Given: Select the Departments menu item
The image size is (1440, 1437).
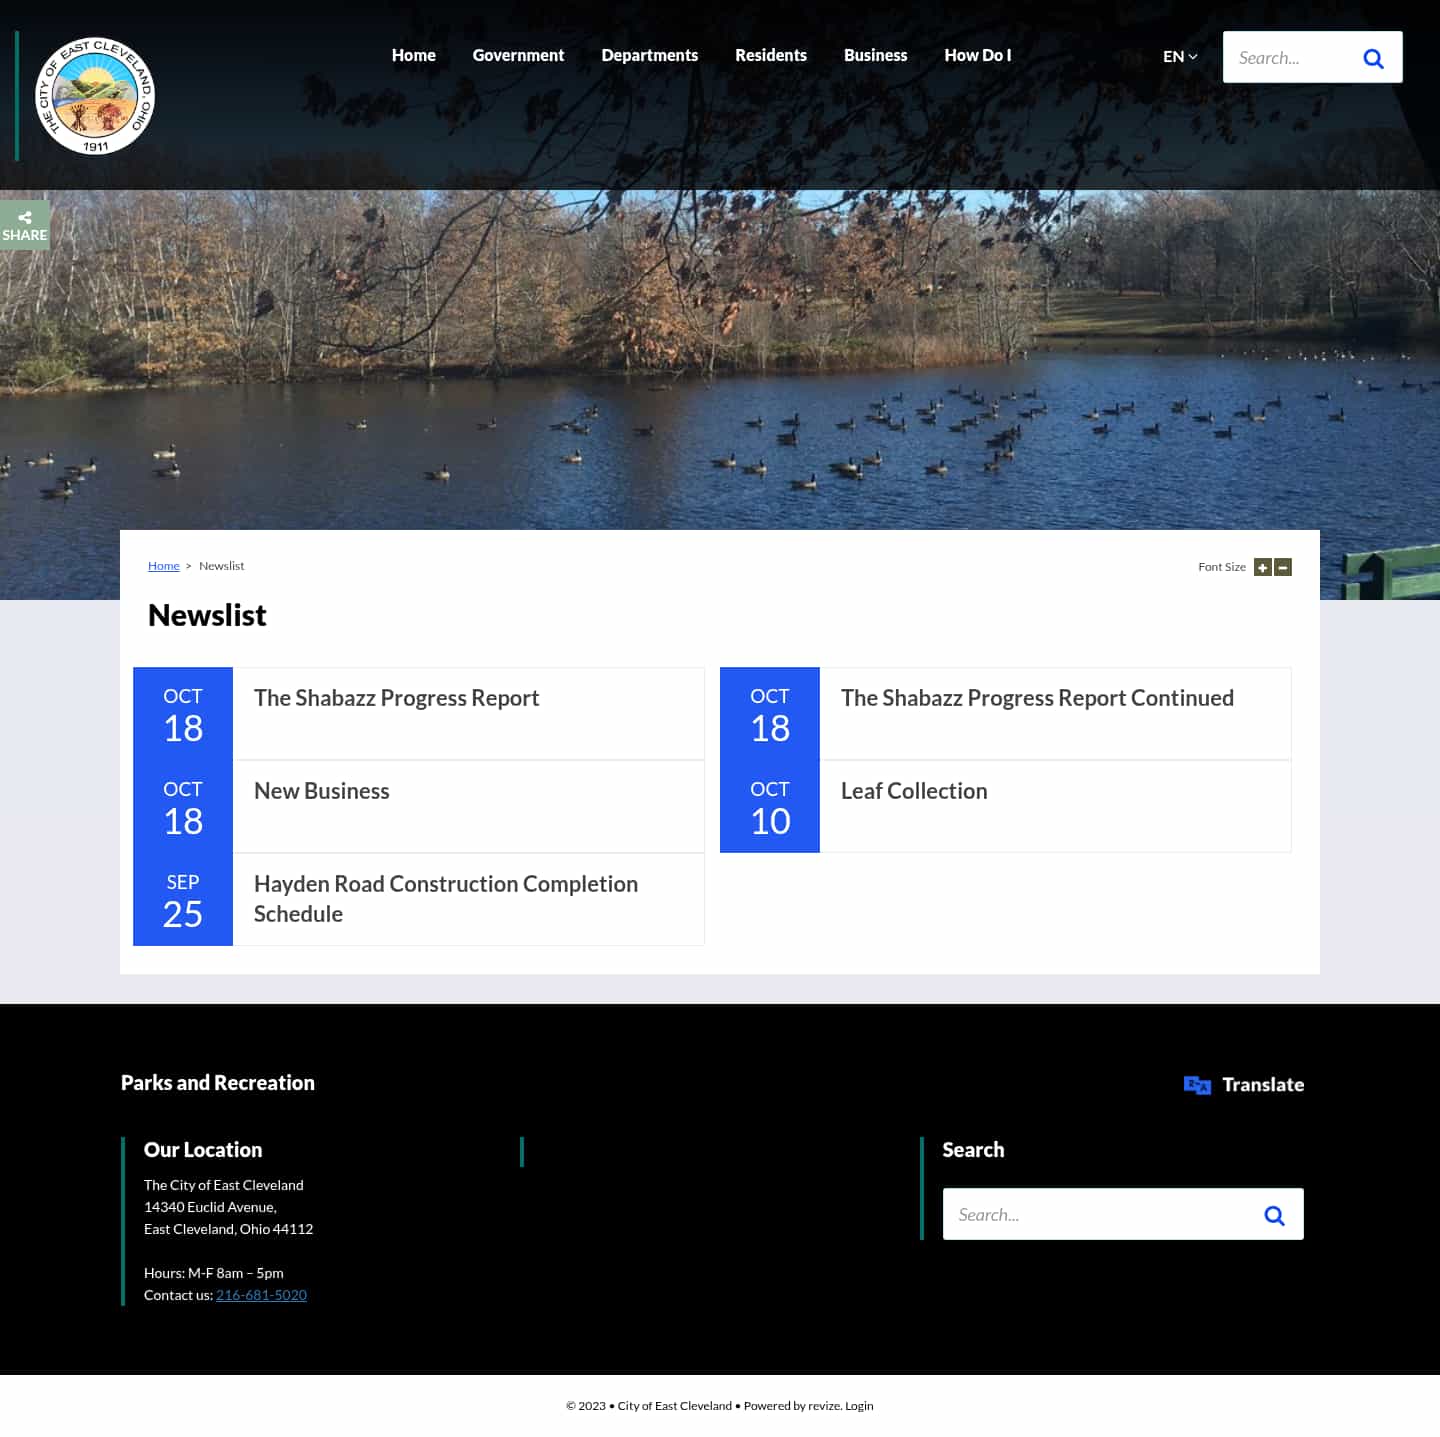Looking at the screenshot, I should coord(649,55).
